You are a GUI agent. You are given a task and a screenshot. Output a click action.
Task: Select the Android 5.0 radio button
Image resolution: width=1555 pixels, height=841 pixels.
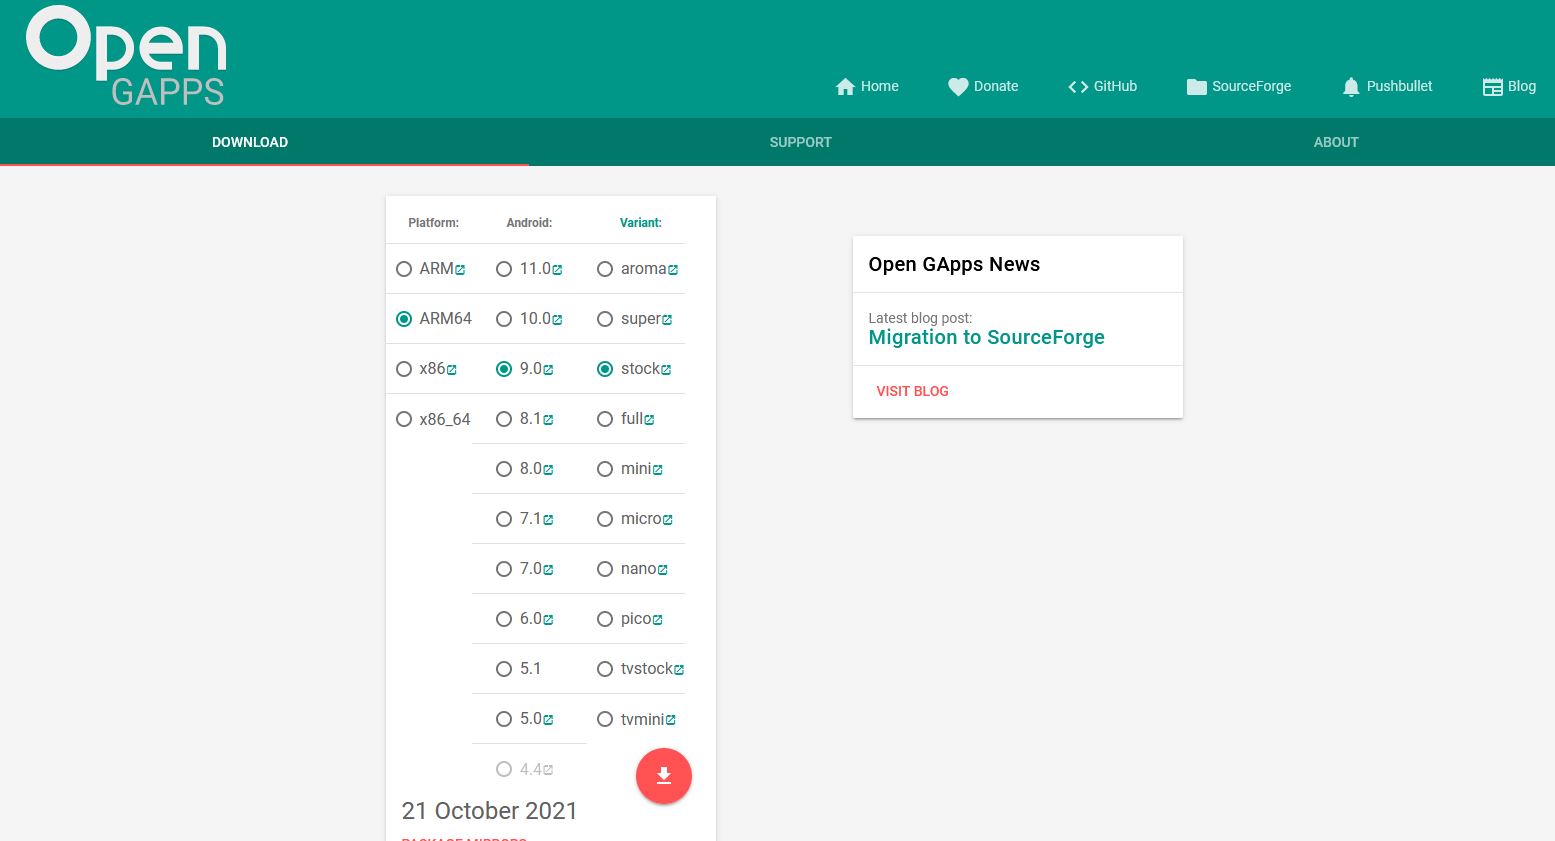(504, 719)
